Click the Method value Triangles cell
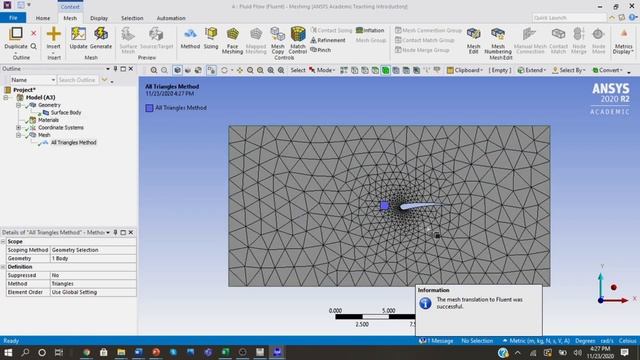The width and height of the screenshot is (640, 360). click(93, 284)
